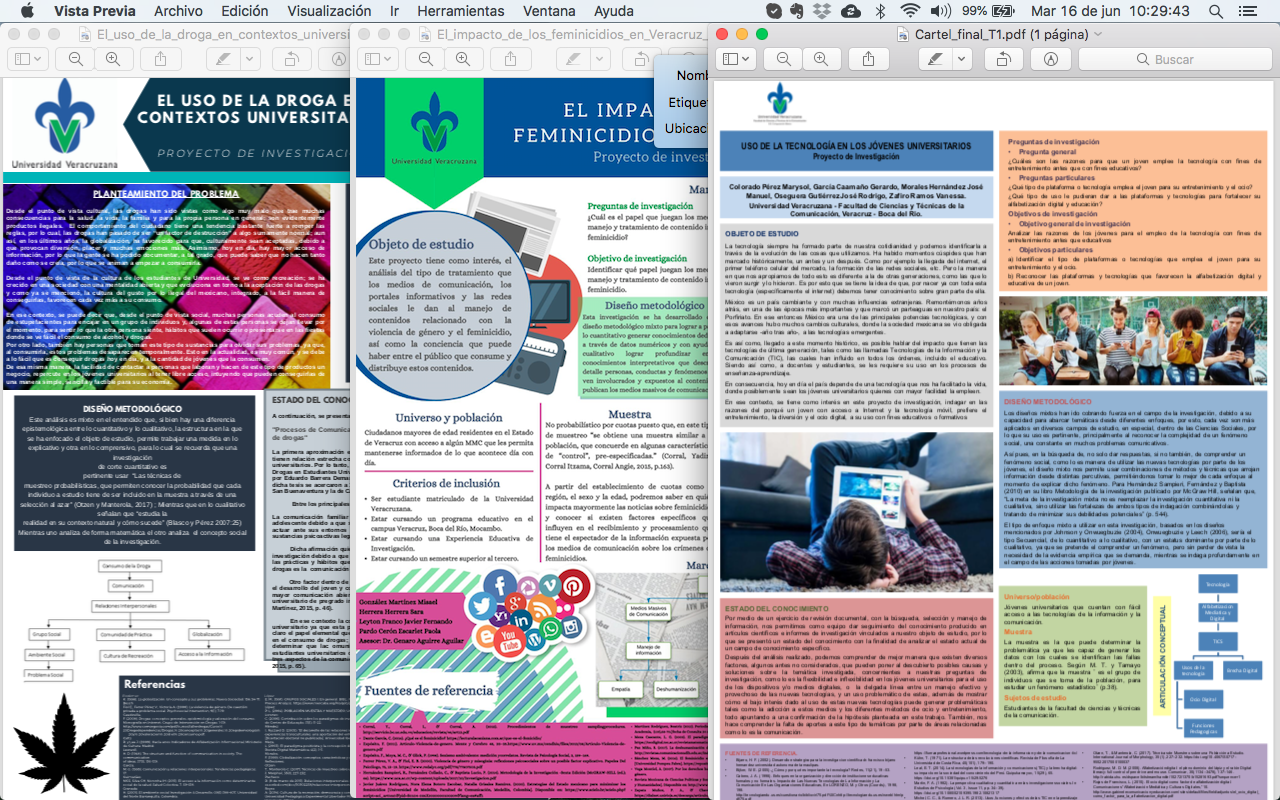
Task: Zoom in on the El_uso_de_la_droga document
Action: [x=112, y=59]
